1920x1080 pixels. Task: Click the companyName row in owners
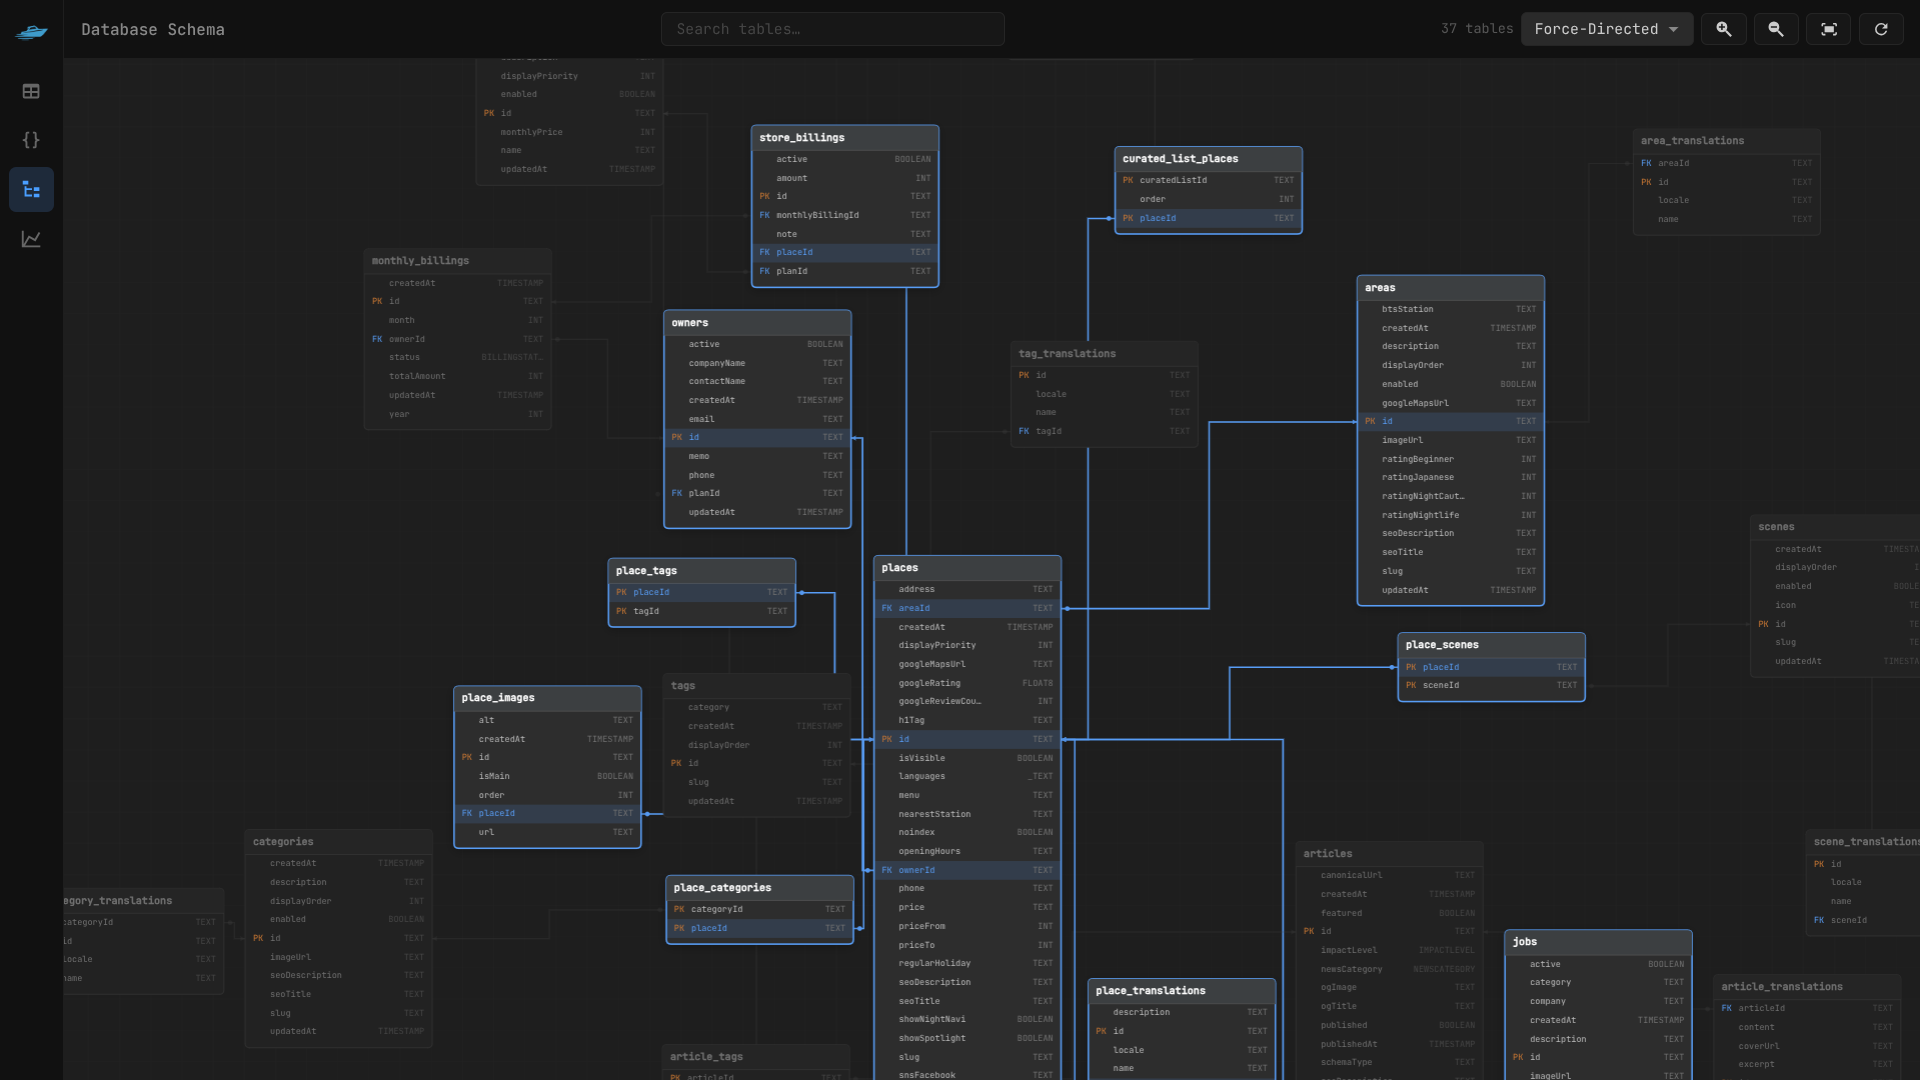(x=758, y=363)
